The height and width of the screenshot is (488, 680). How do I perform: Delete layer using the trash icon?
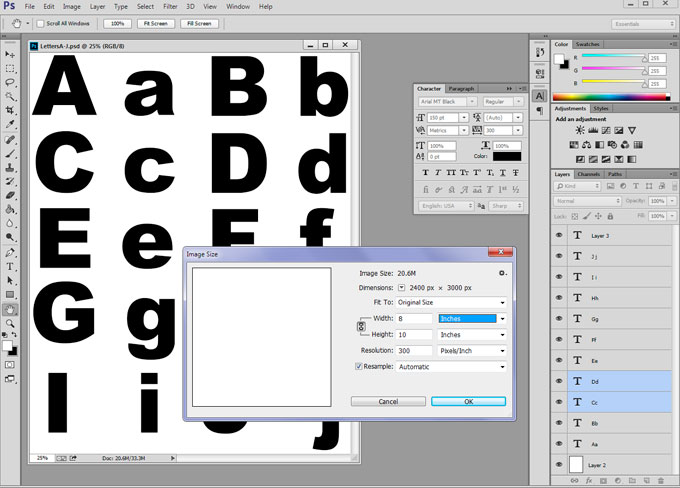coord(660,480)
